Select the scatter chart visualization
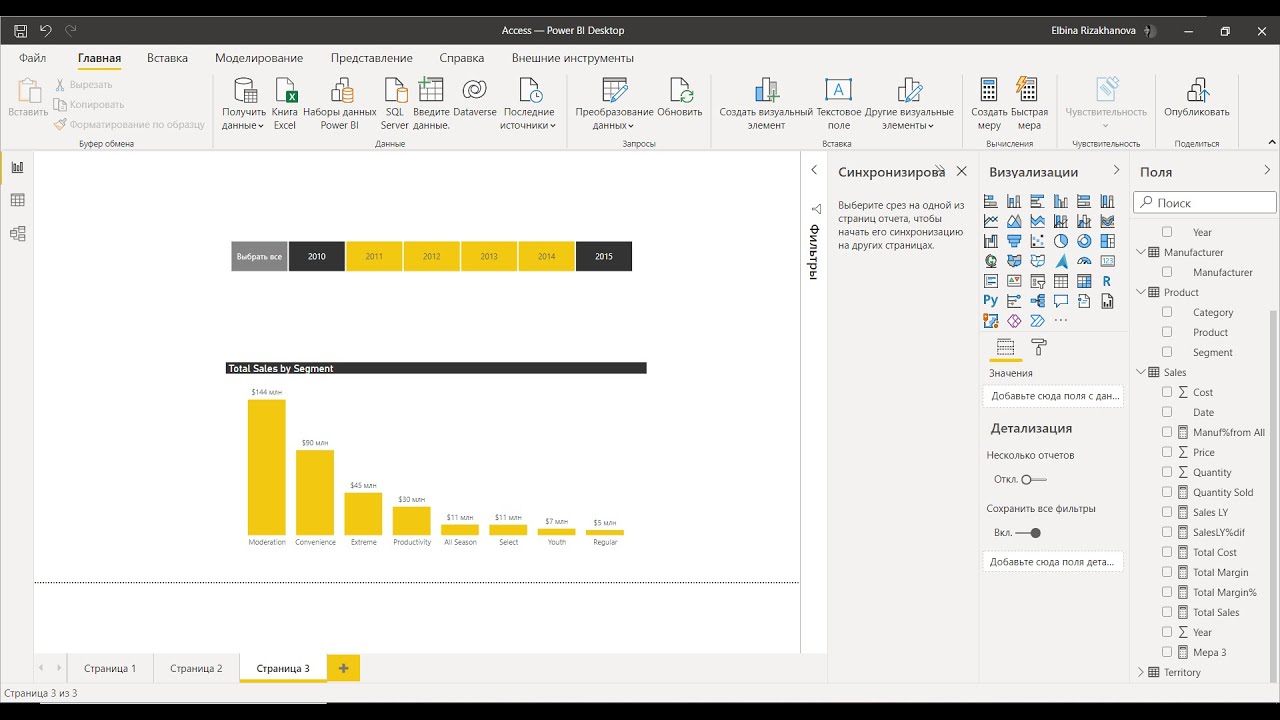The height and width of the screenshot is (720, 1280). 1037,241
